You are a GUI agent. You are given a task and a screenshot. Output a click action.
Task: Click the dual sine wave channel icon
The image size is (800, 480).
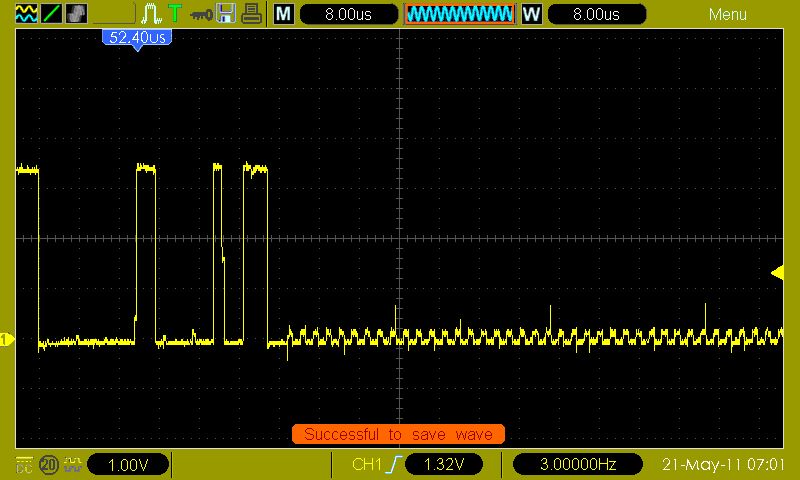tap(26, 13)
